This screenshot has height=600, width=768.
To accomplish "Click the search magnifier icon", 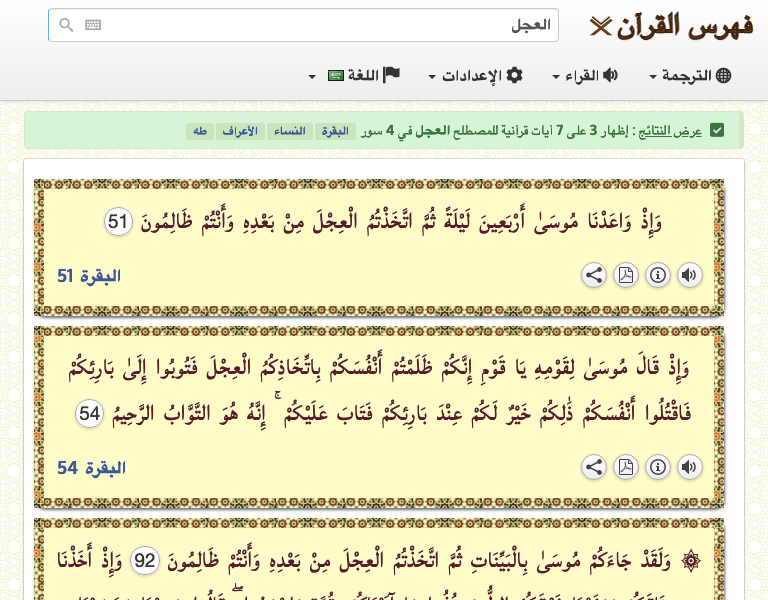I will tap(66, 25).
